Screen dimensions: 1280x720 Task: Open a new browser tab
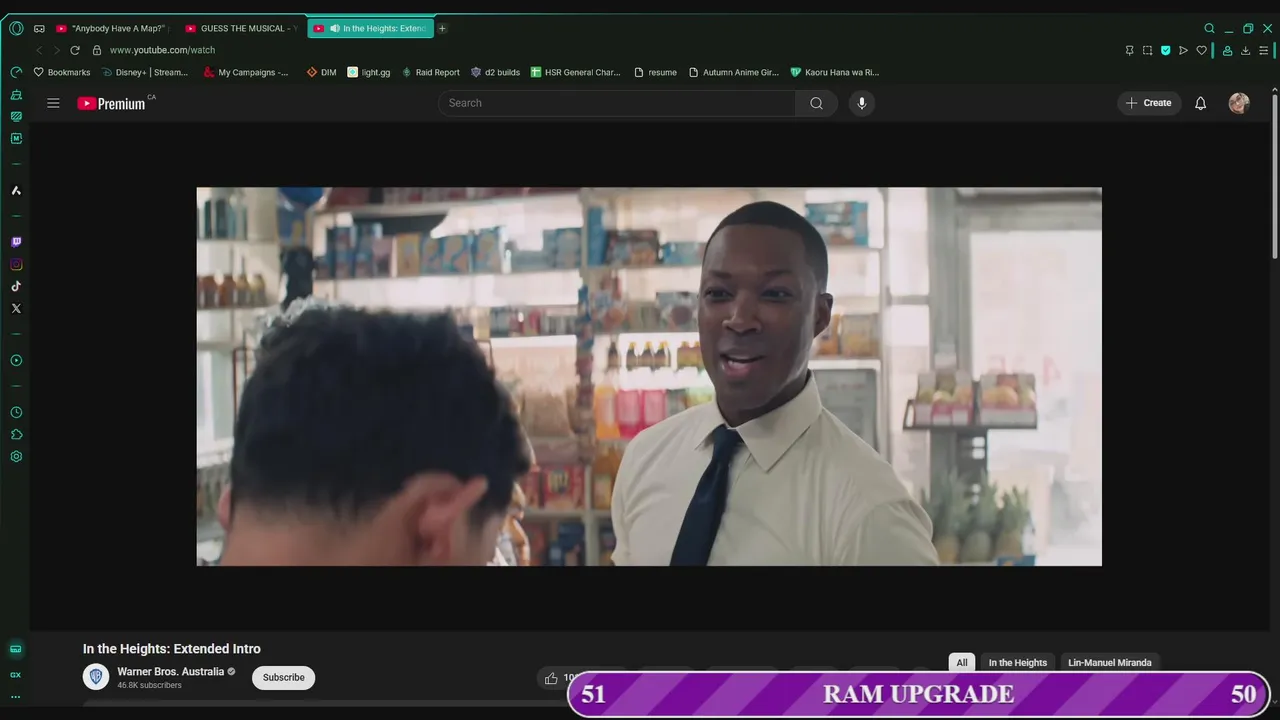pyautogui.click(x=442, y=28)
